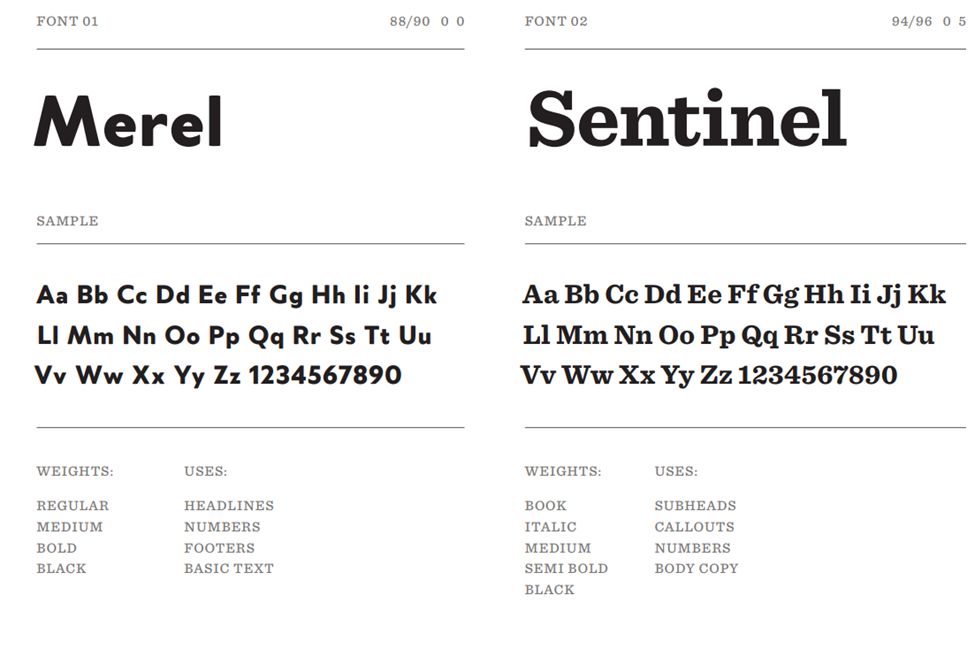
Task: Click the BOOK weight under Sentinel
Action: tap(546, 506)
